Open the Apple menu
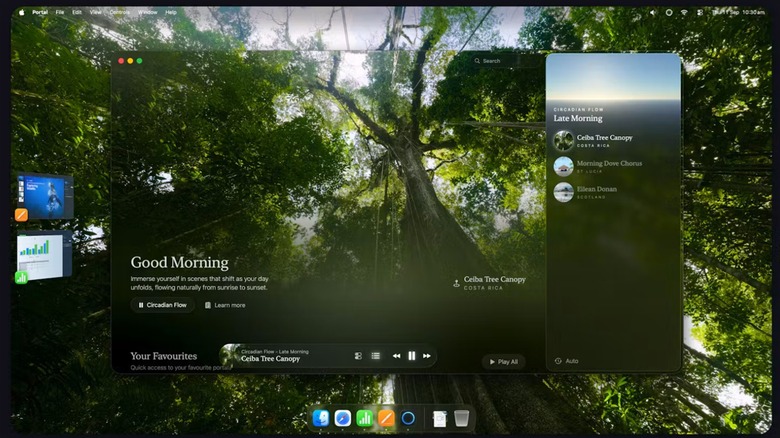Image resolution: width=780 pixels, height=438 pixels. [x=21, y=12]
